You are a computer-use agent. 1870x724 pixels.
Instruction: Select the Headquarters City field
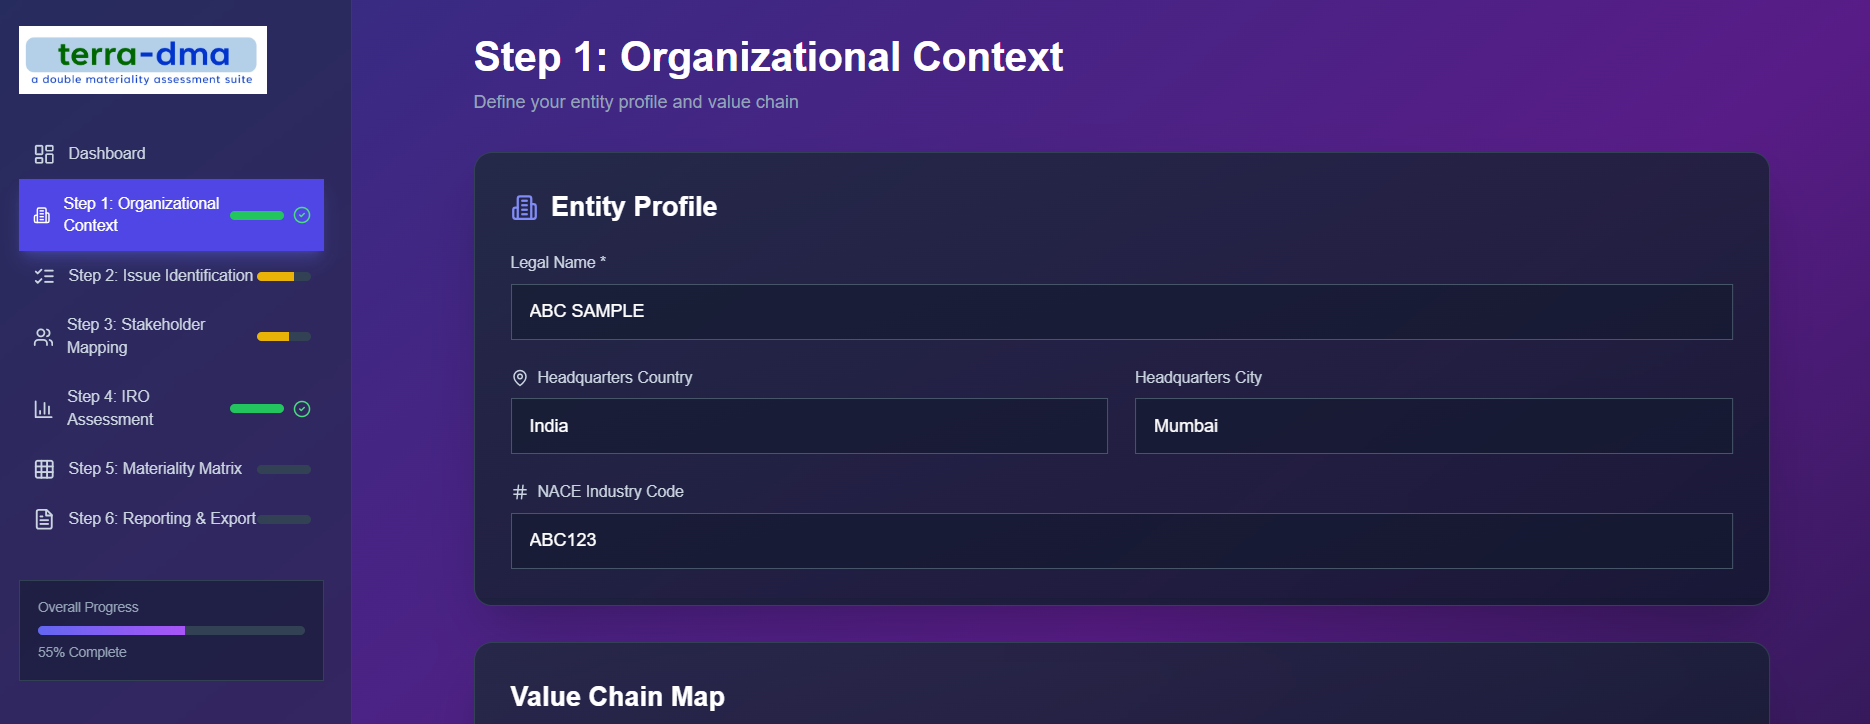(1433, 426)
